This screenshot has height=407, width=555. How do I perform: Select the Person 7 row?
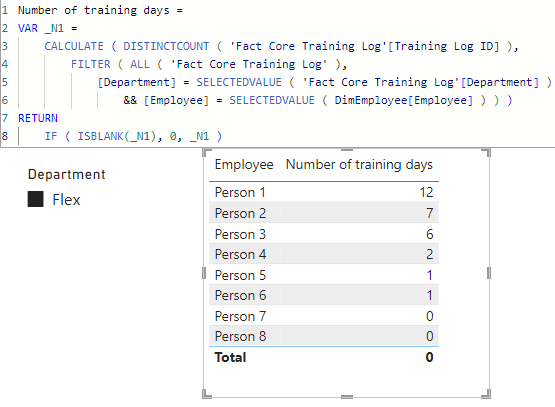324,316
